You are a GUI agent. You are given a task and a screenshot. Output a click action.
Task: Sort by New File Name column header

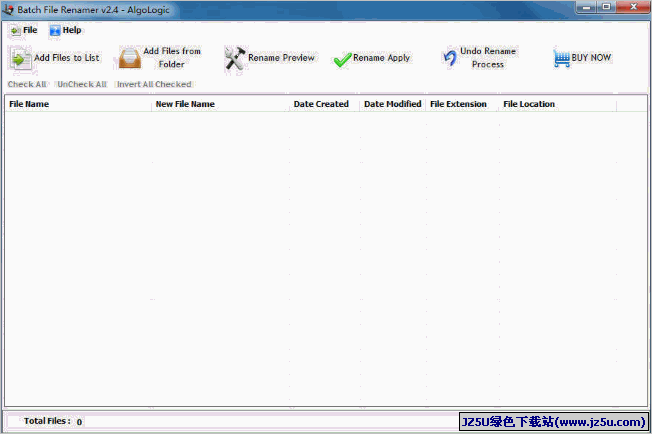220,104
